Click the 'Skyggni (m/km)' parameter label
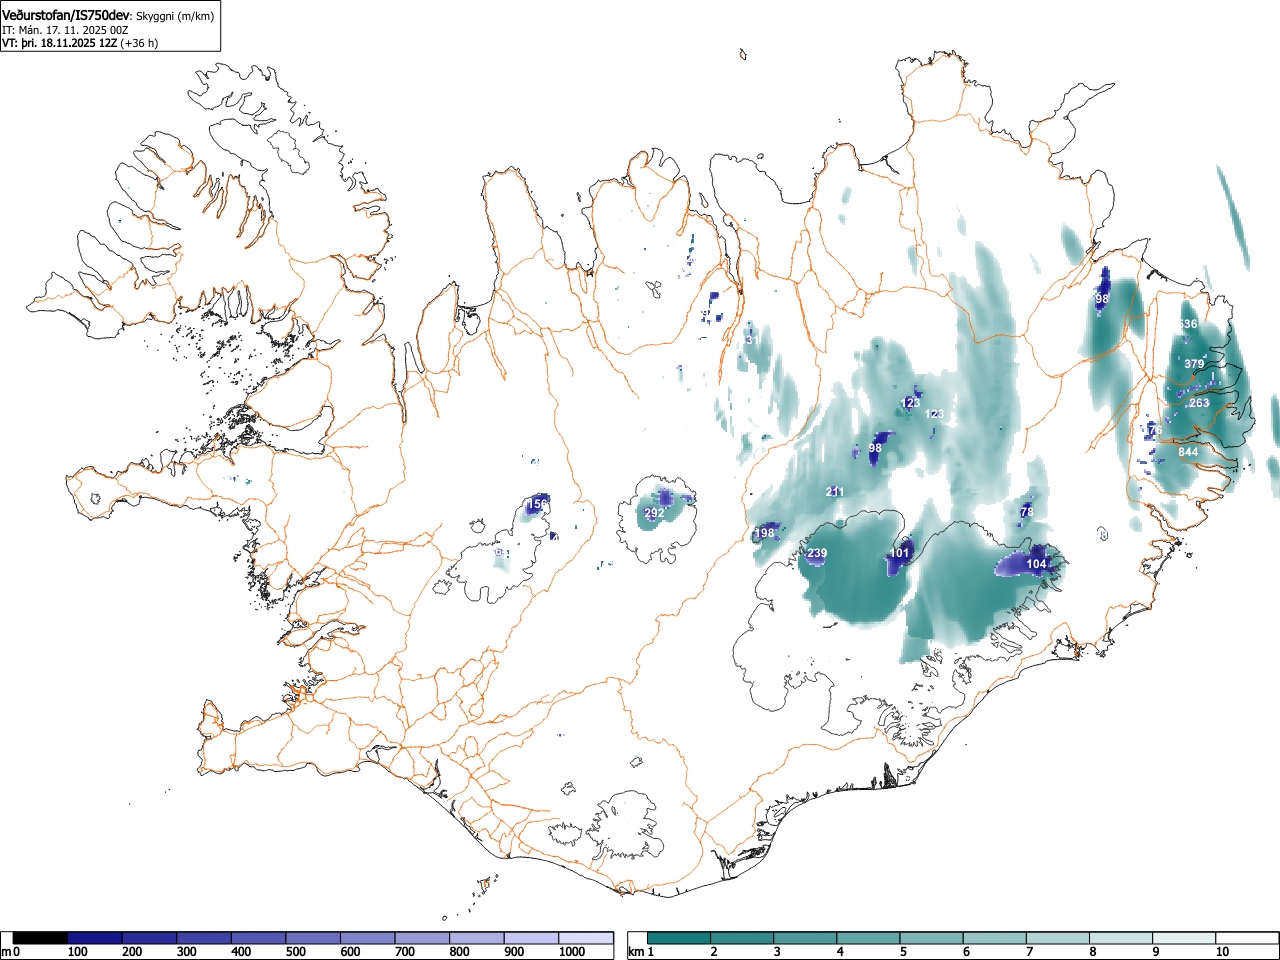Viewport: 1280px width, 960px height. pos(175,17)
